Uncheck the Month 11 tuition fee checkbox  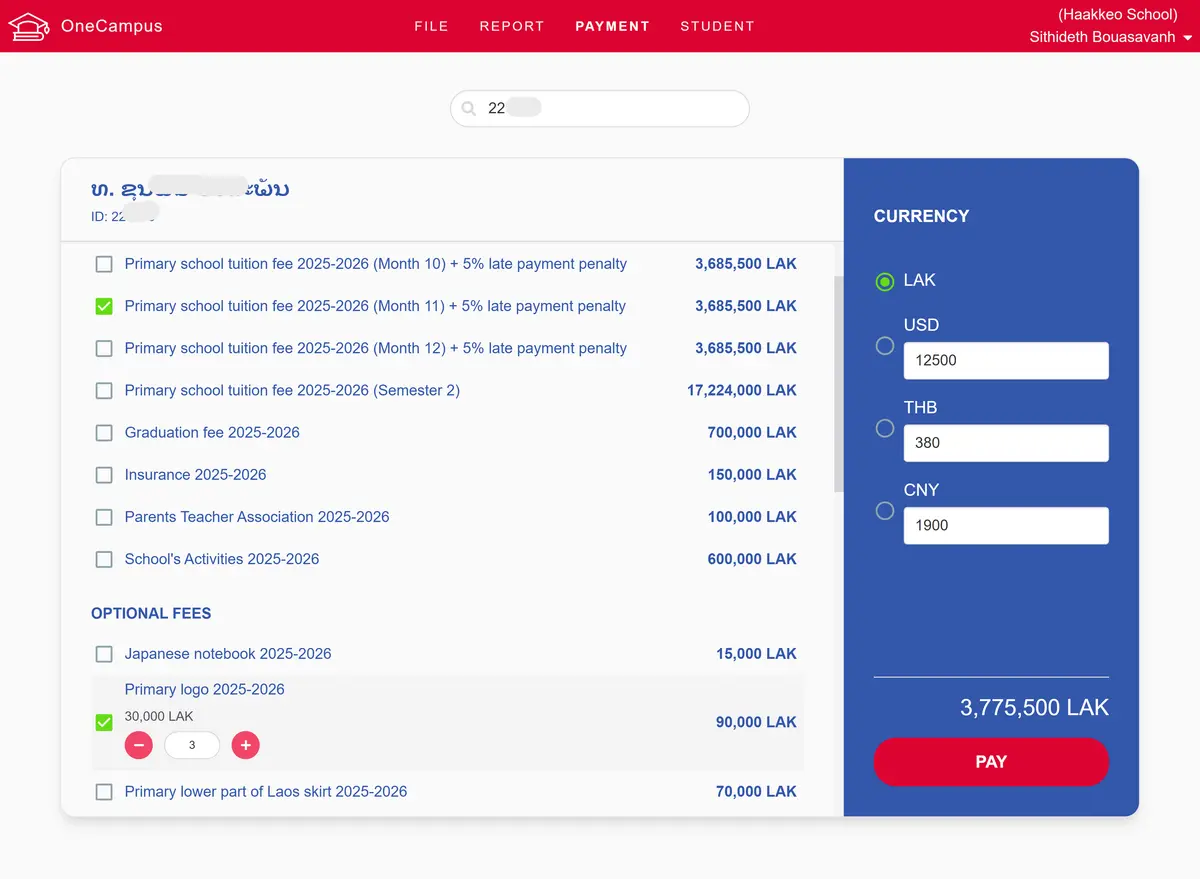tap(103, 306)
